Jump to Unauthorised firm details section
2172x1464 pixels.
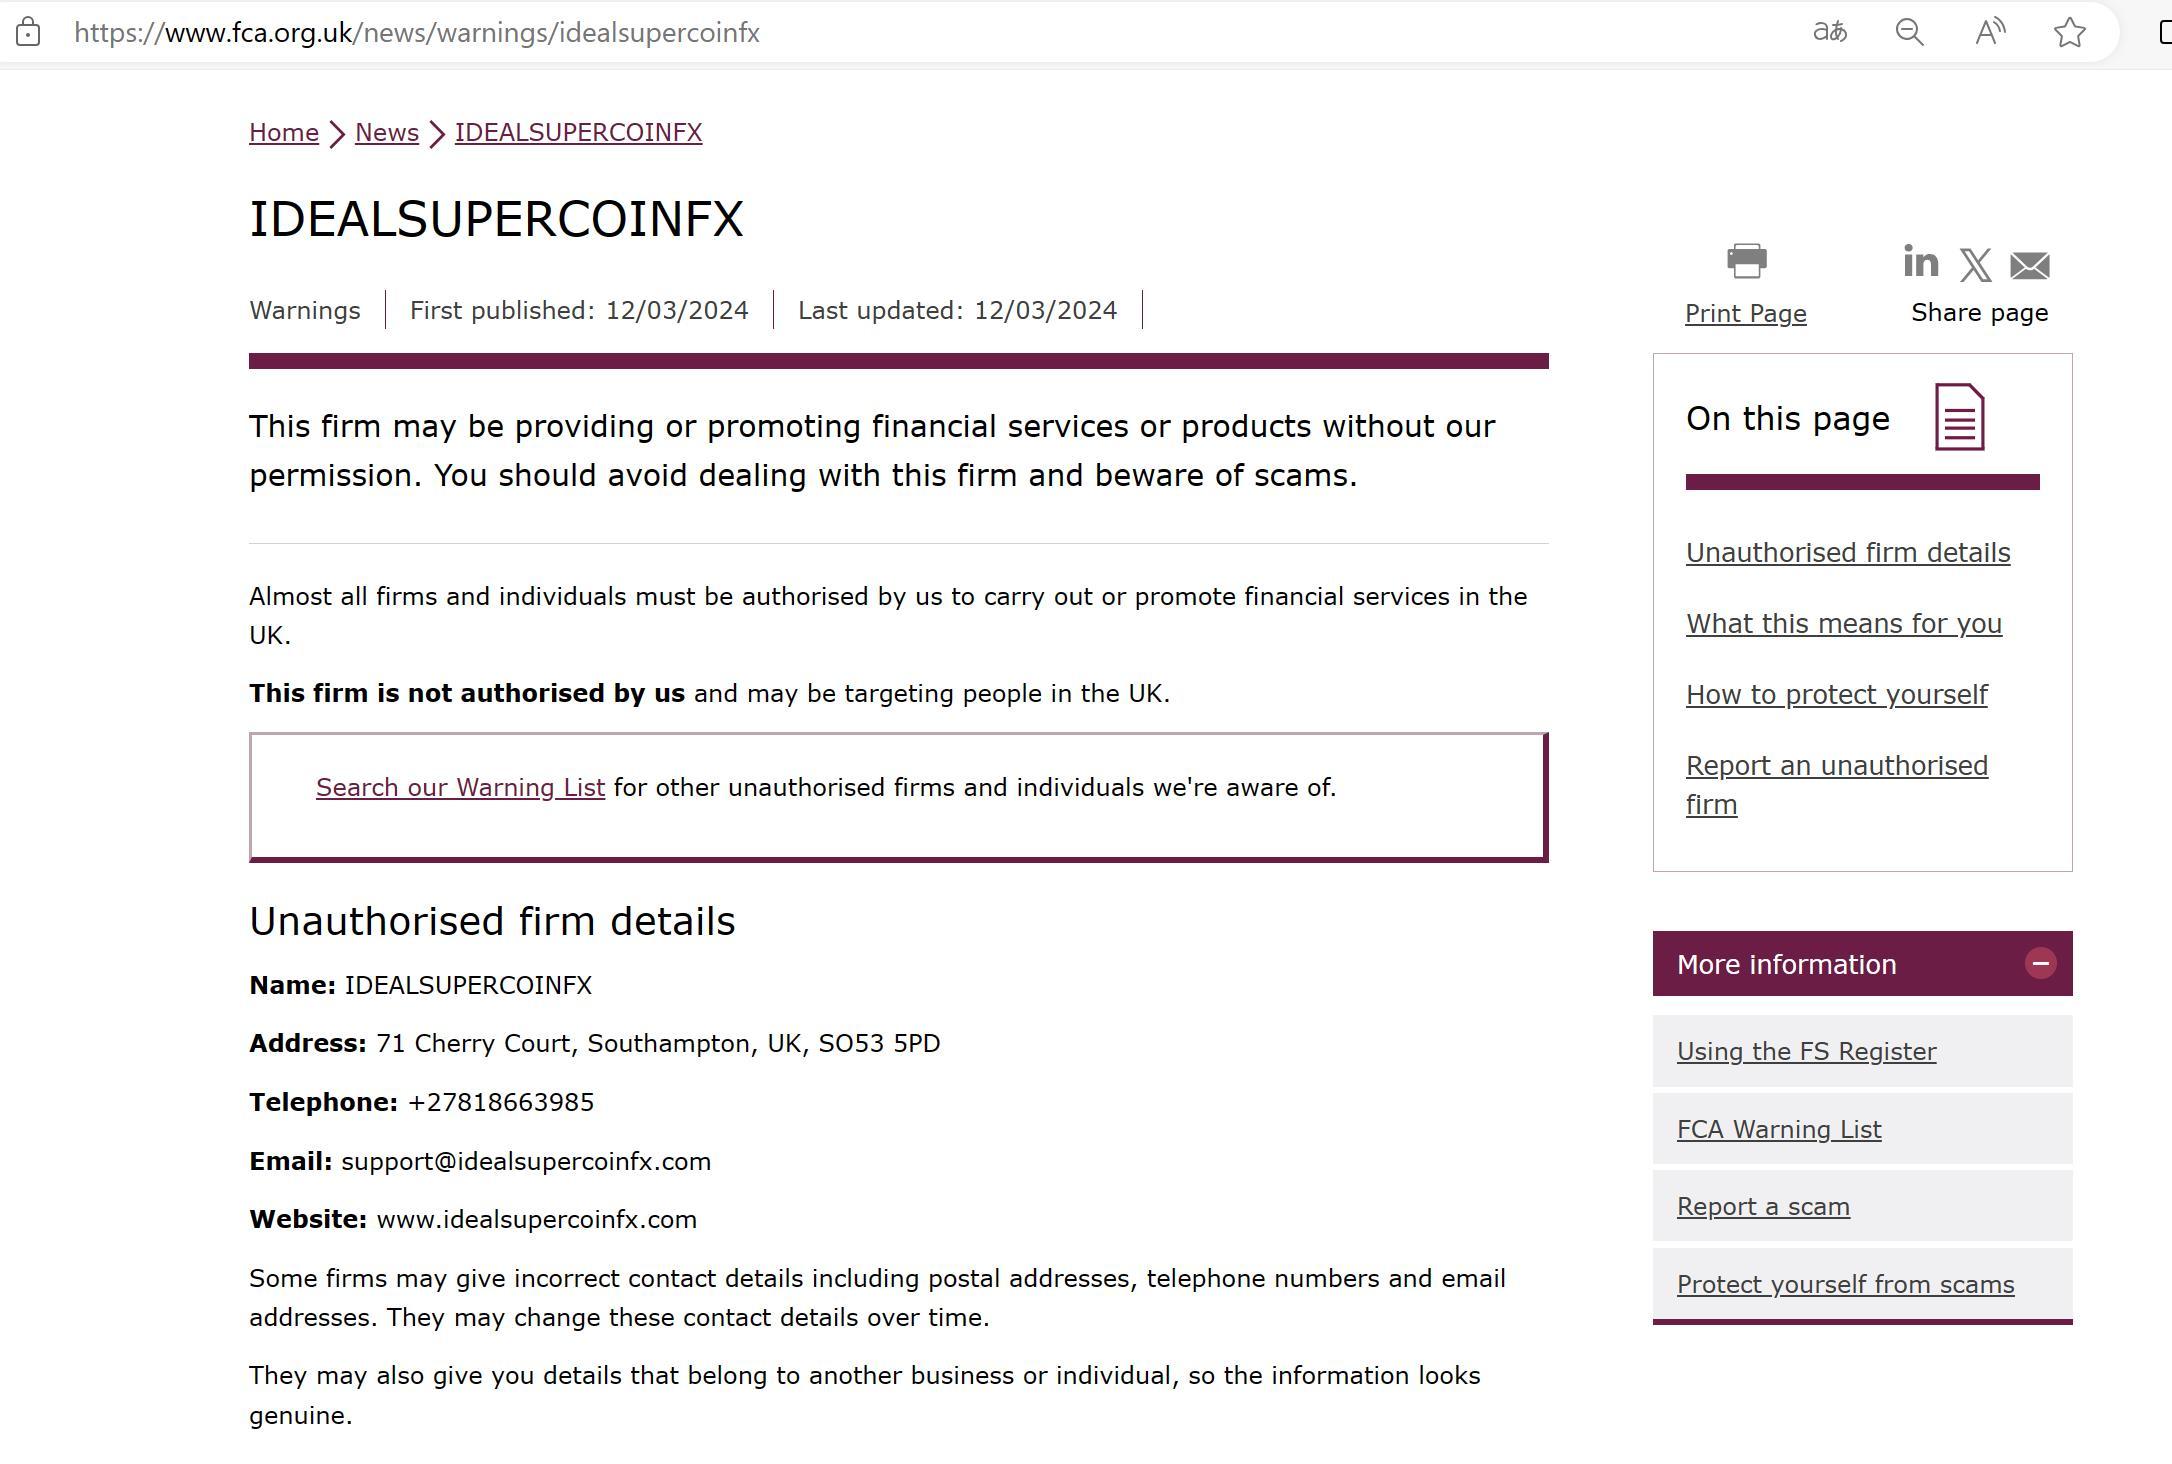pos(1847,553)
